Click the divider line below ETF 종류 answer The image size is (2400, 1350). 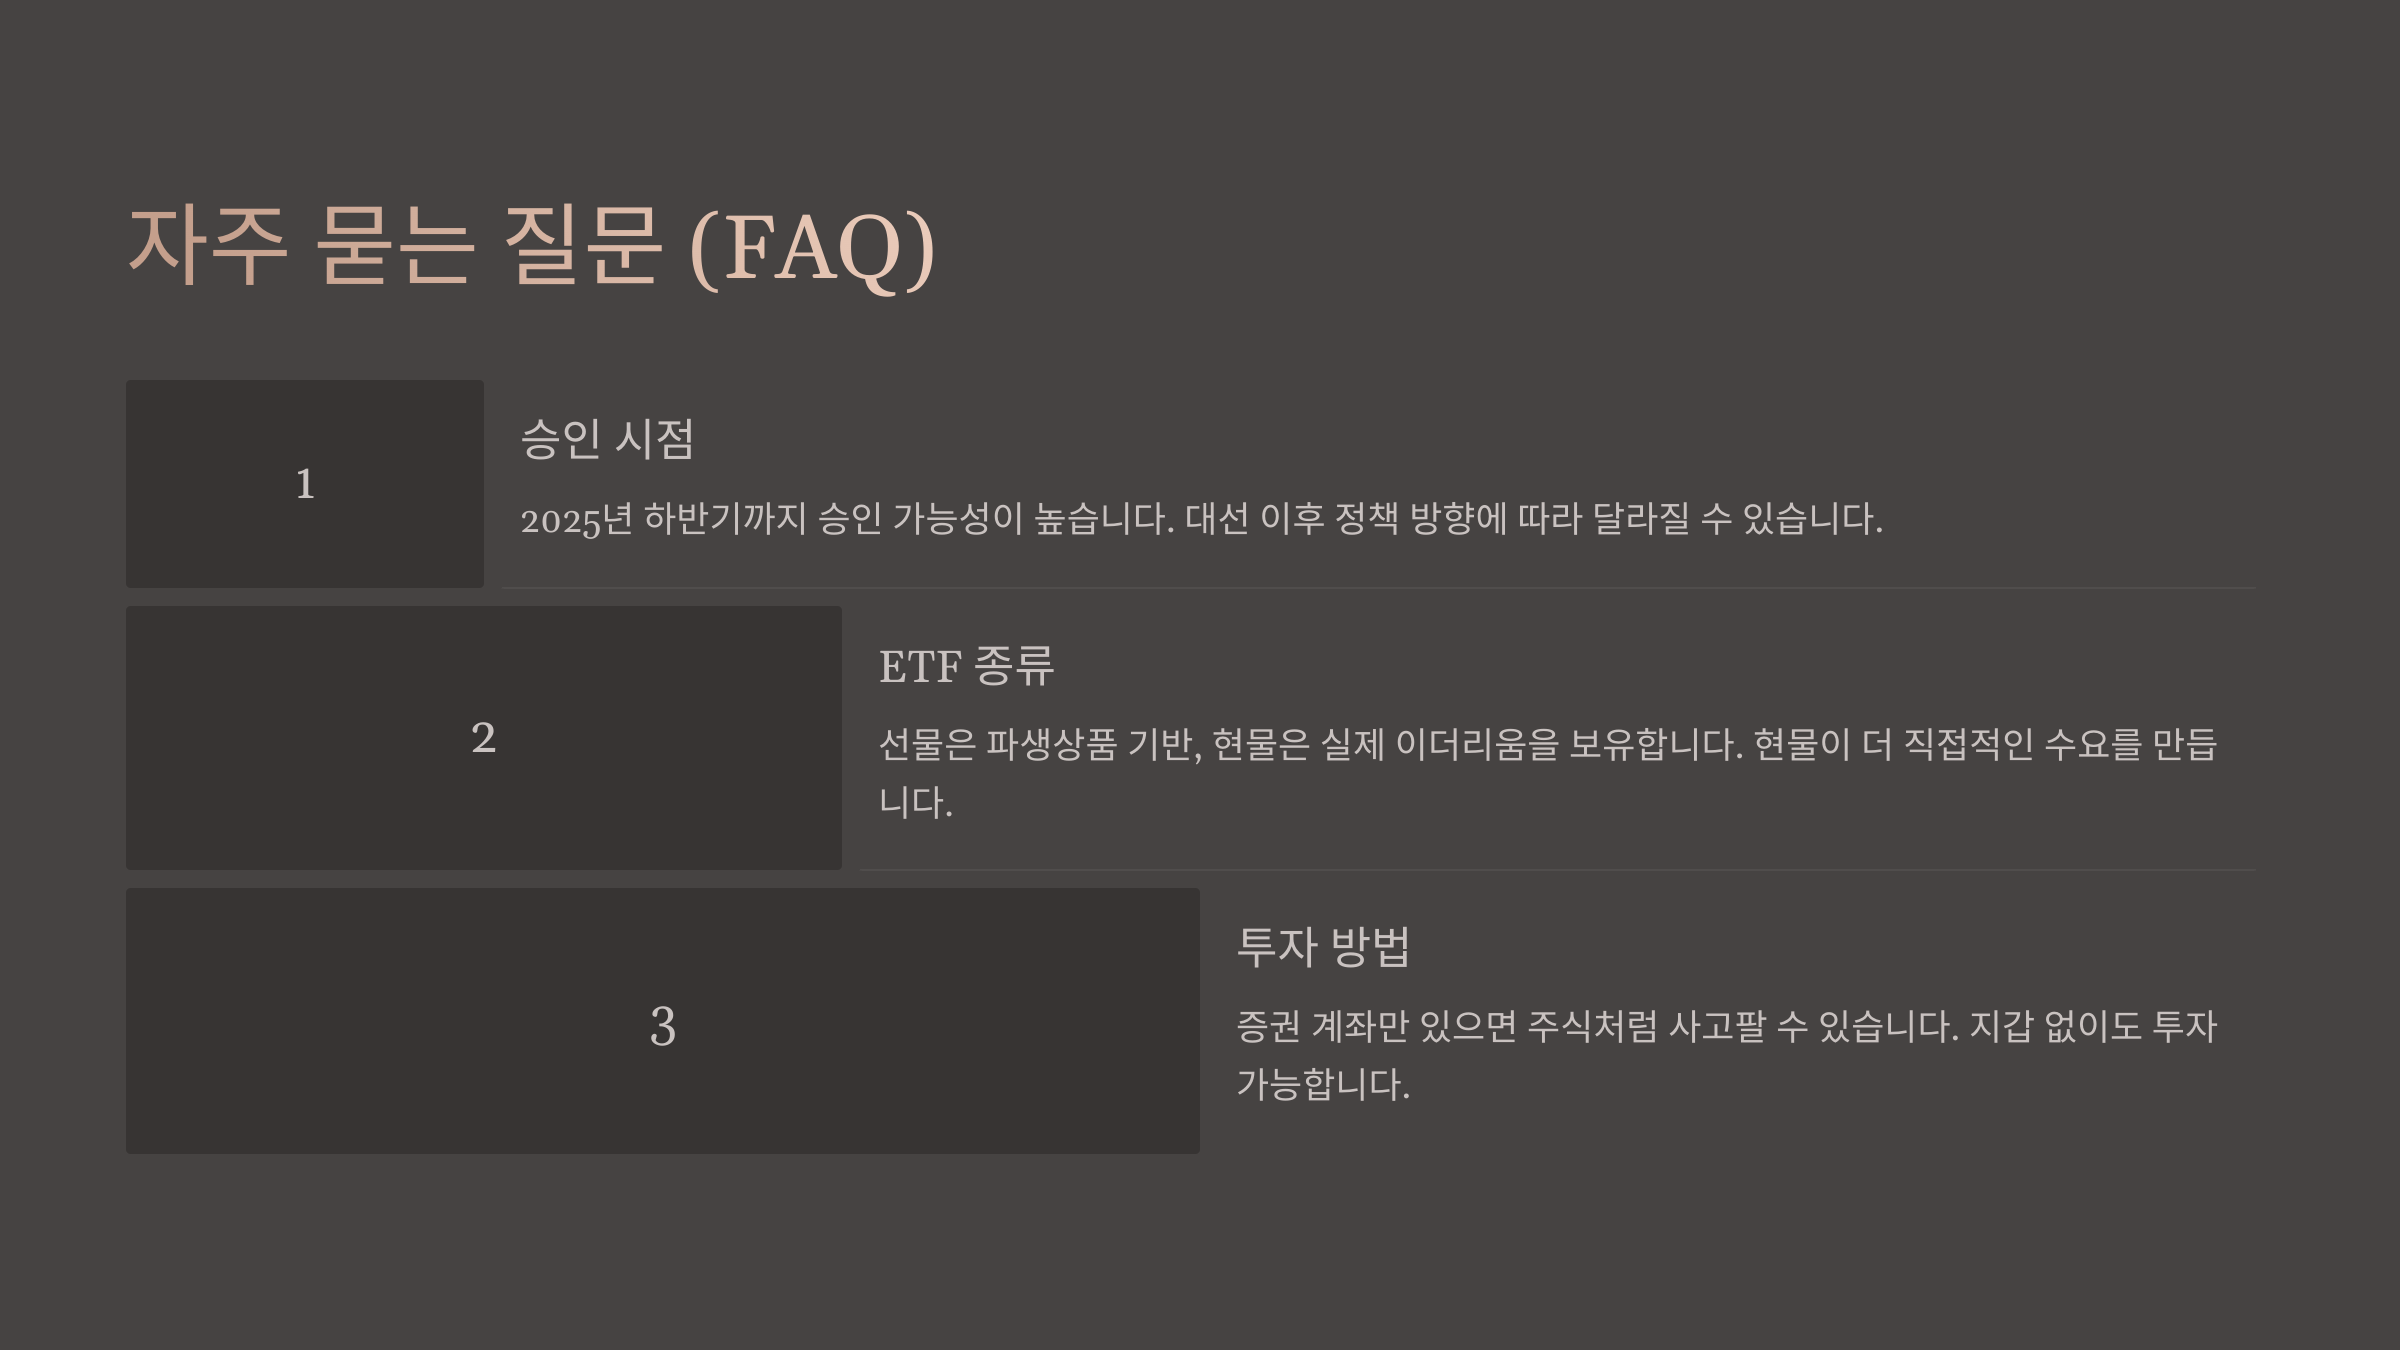click(1557, 870)
